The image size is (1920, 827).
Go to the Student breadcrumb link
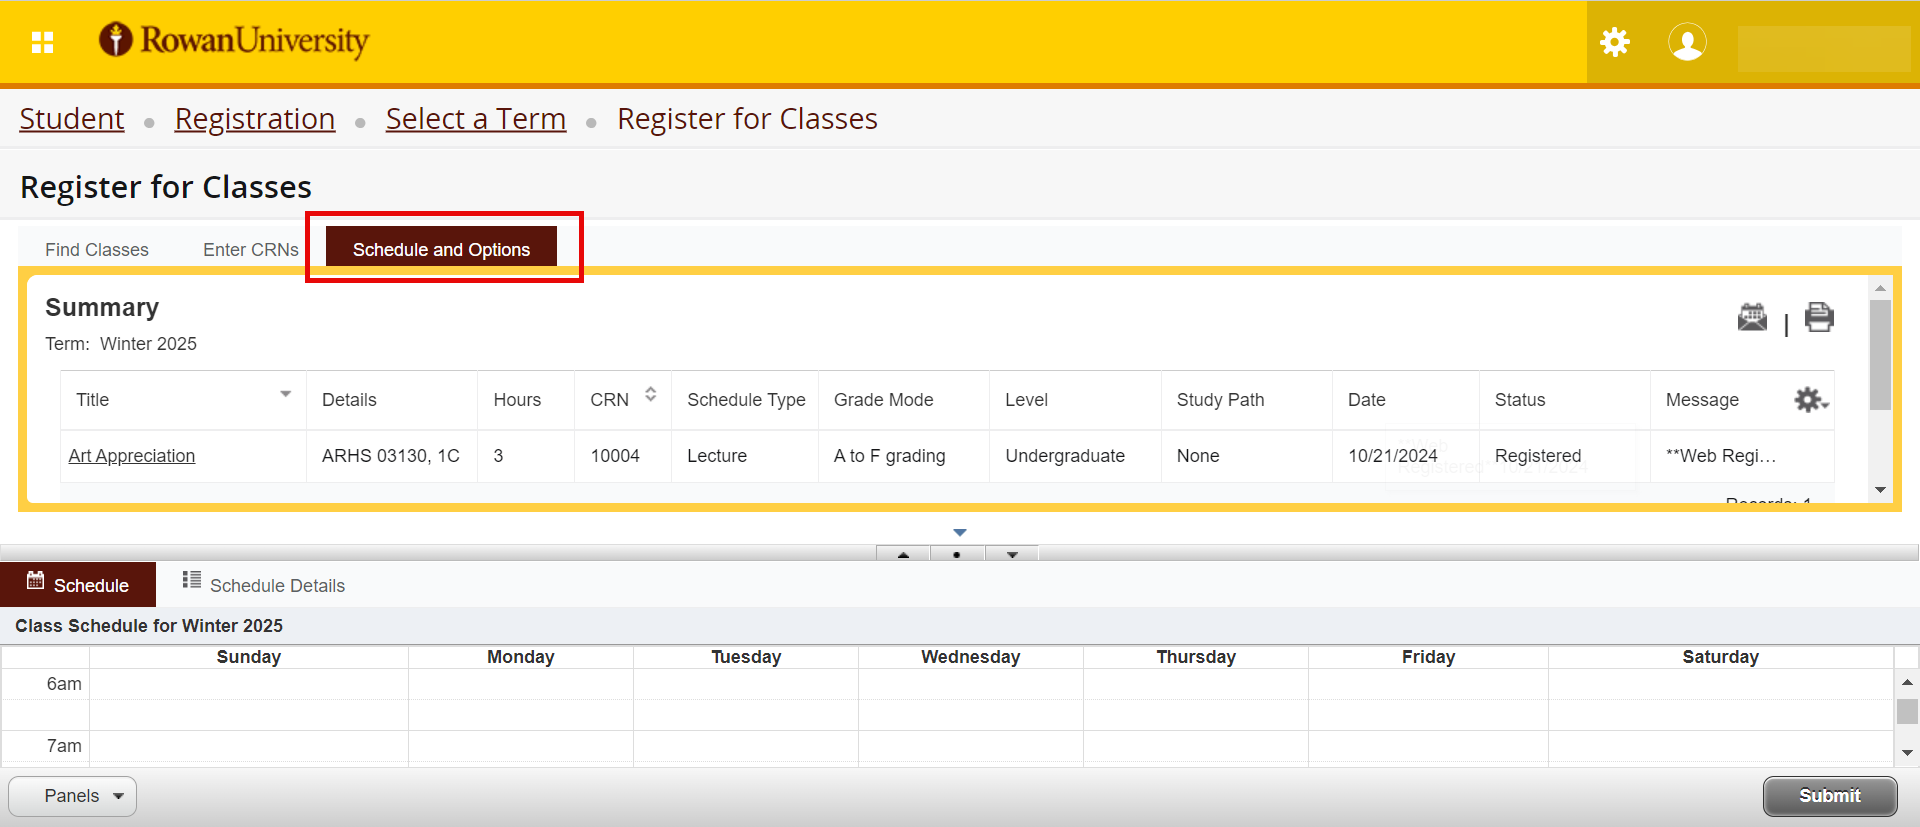tap(72, 119)
